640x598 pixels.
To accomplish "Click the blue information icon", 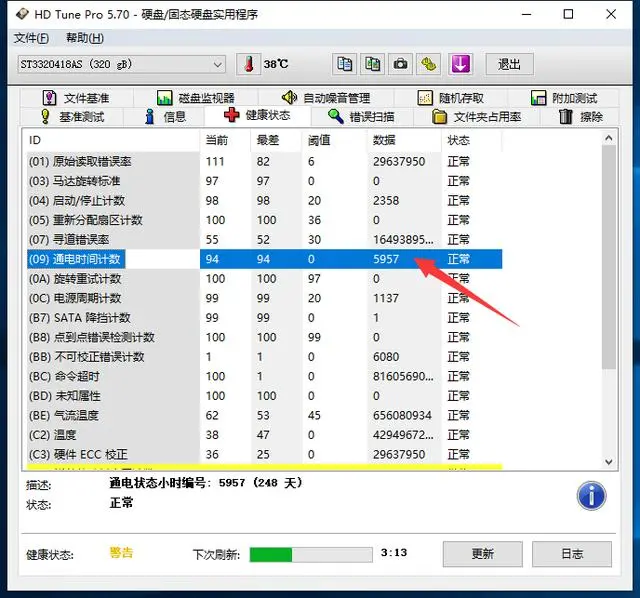I will pos(591,496).
